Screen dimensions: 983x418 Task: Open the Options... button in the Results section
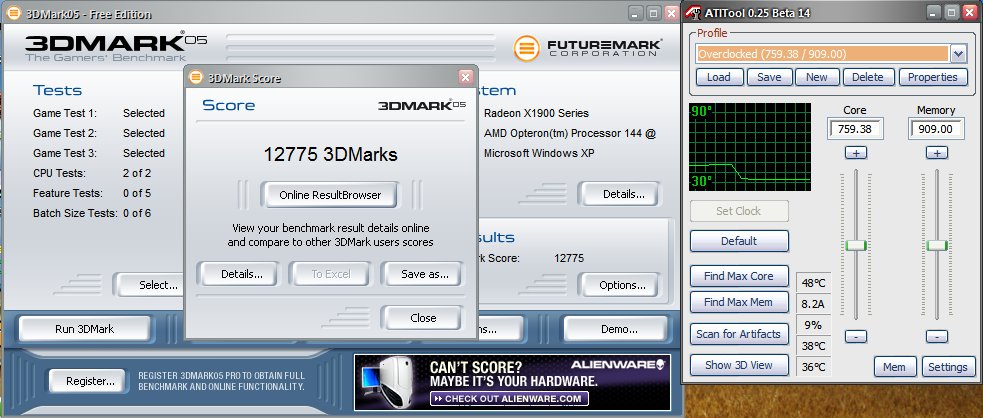619,285
